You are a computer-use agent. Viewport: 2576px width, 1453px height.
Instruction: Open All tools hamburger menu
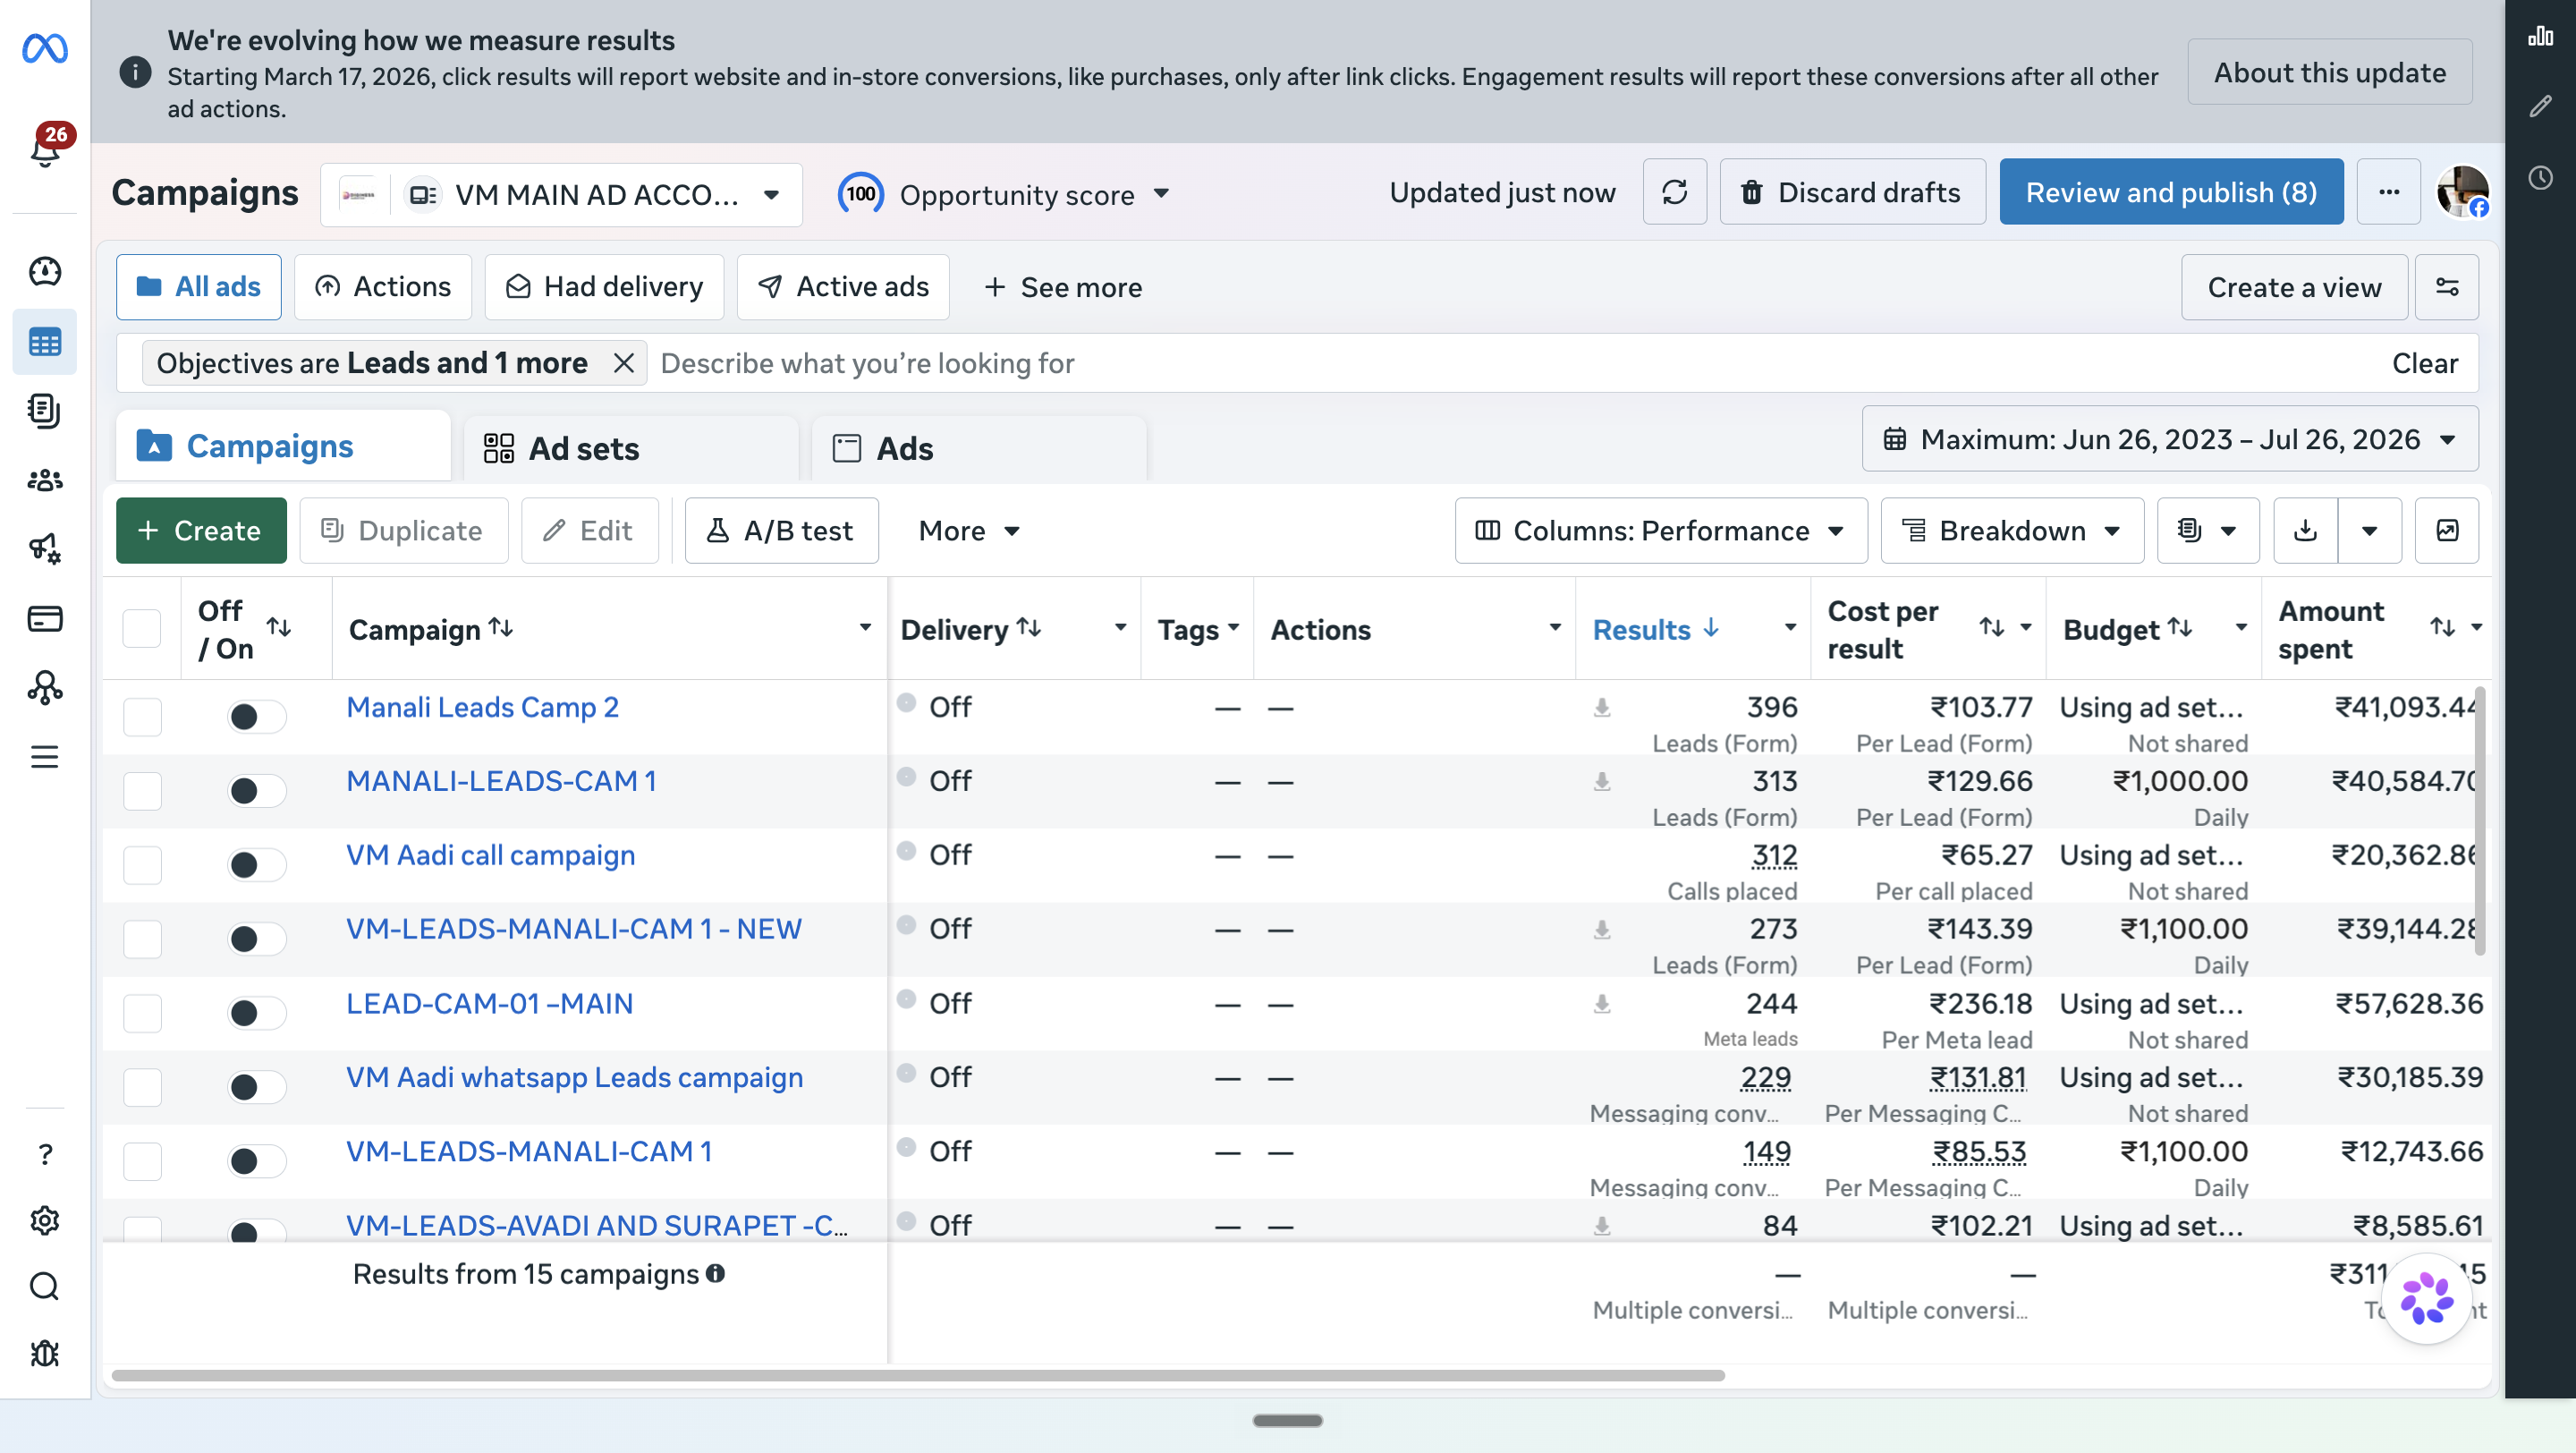tap(45, 757)
